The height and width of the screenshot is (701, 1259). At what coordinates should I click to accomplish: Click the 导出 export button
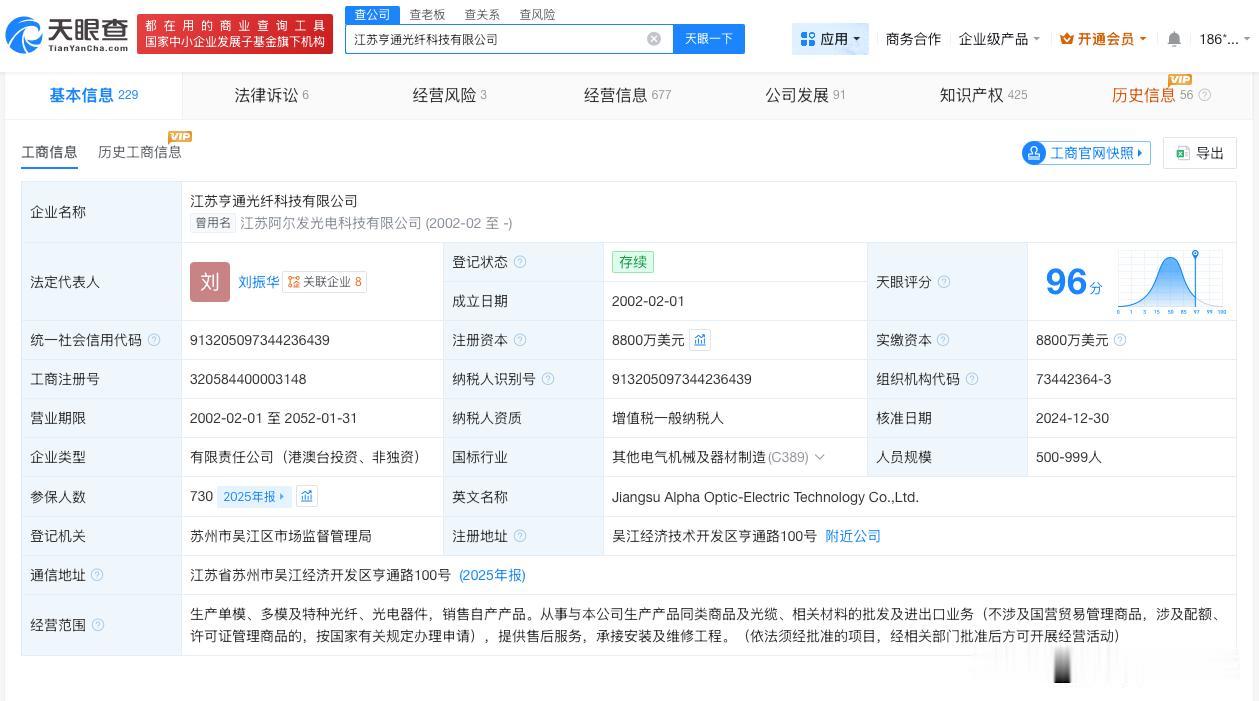click(x=1200, y=153)
